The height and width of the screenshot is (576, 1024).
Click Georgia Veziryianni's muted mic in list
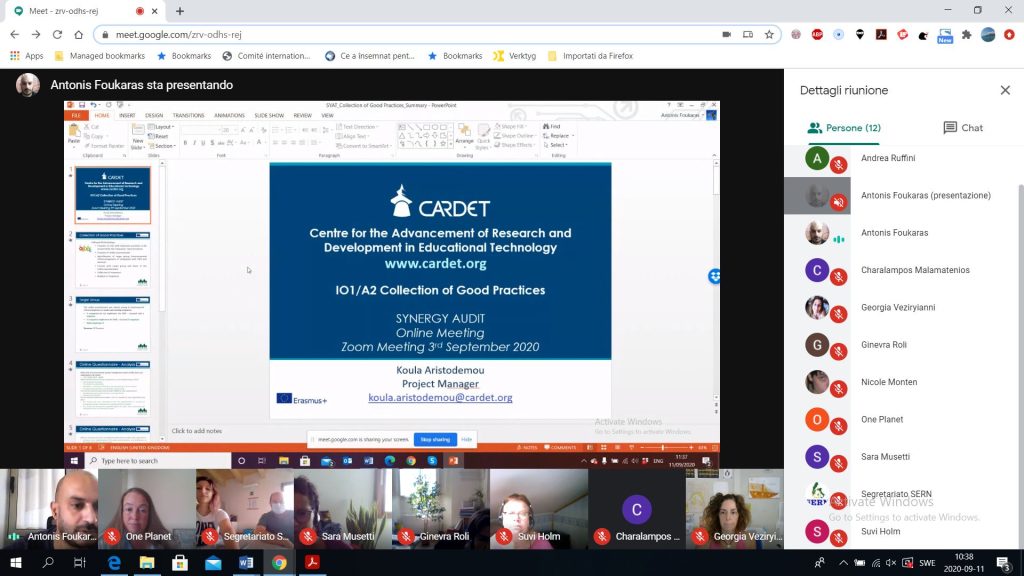tap(839, 314)
